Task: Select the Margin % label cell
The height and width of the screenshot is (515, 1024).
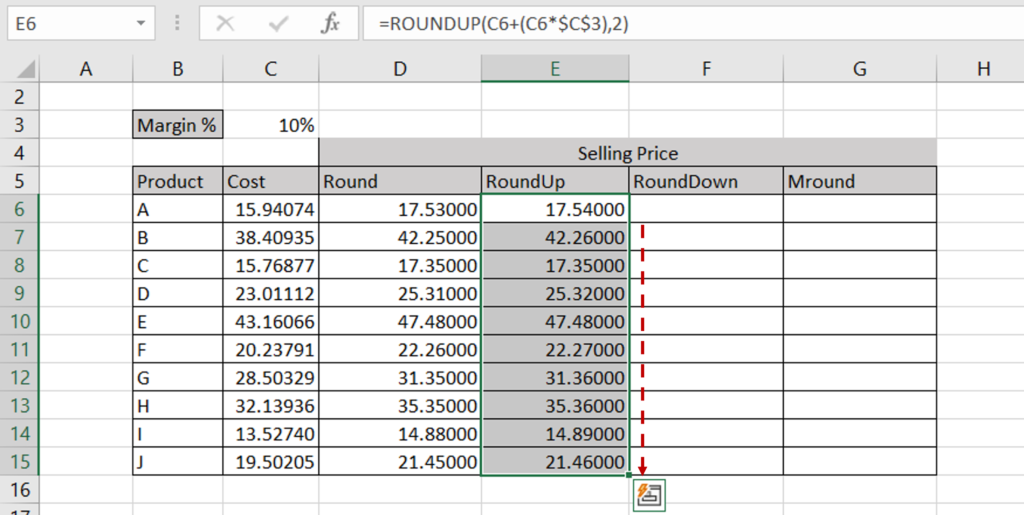Action: point(178,126)
